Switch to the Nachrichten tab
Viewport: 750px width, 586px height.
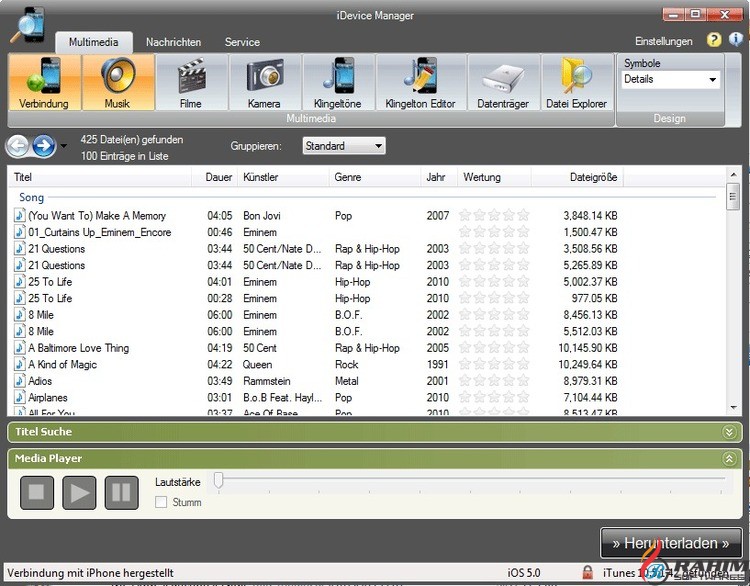click(x=173, y=42)
